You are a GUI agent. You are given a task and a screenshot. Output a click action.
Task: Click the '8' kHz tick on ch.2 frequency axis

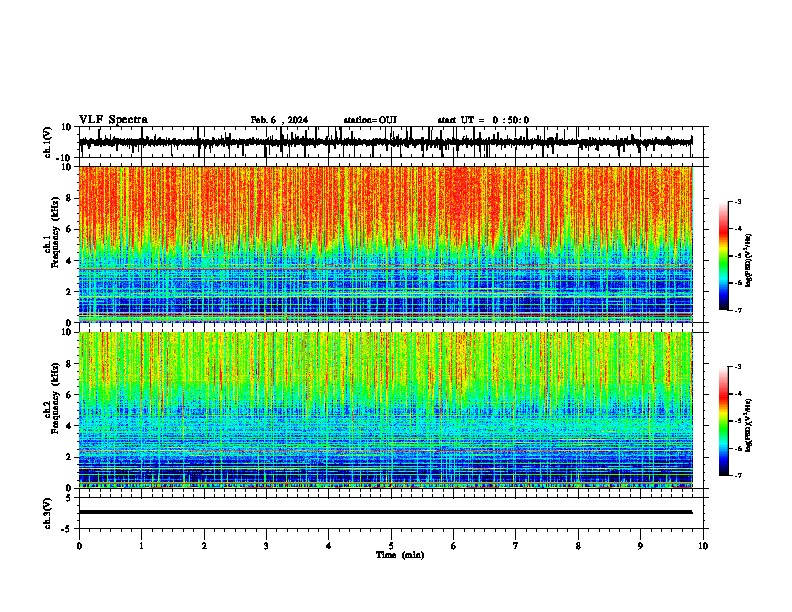69,363
